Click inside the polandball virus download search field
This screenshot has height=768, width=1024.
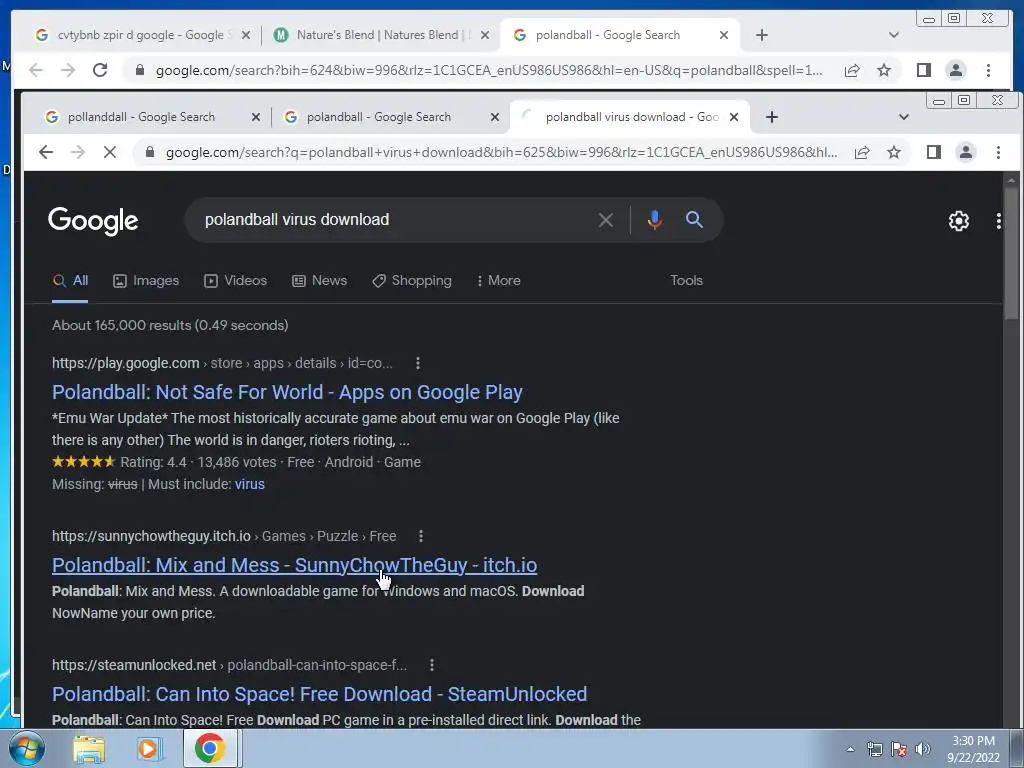(x=392, y=219)
